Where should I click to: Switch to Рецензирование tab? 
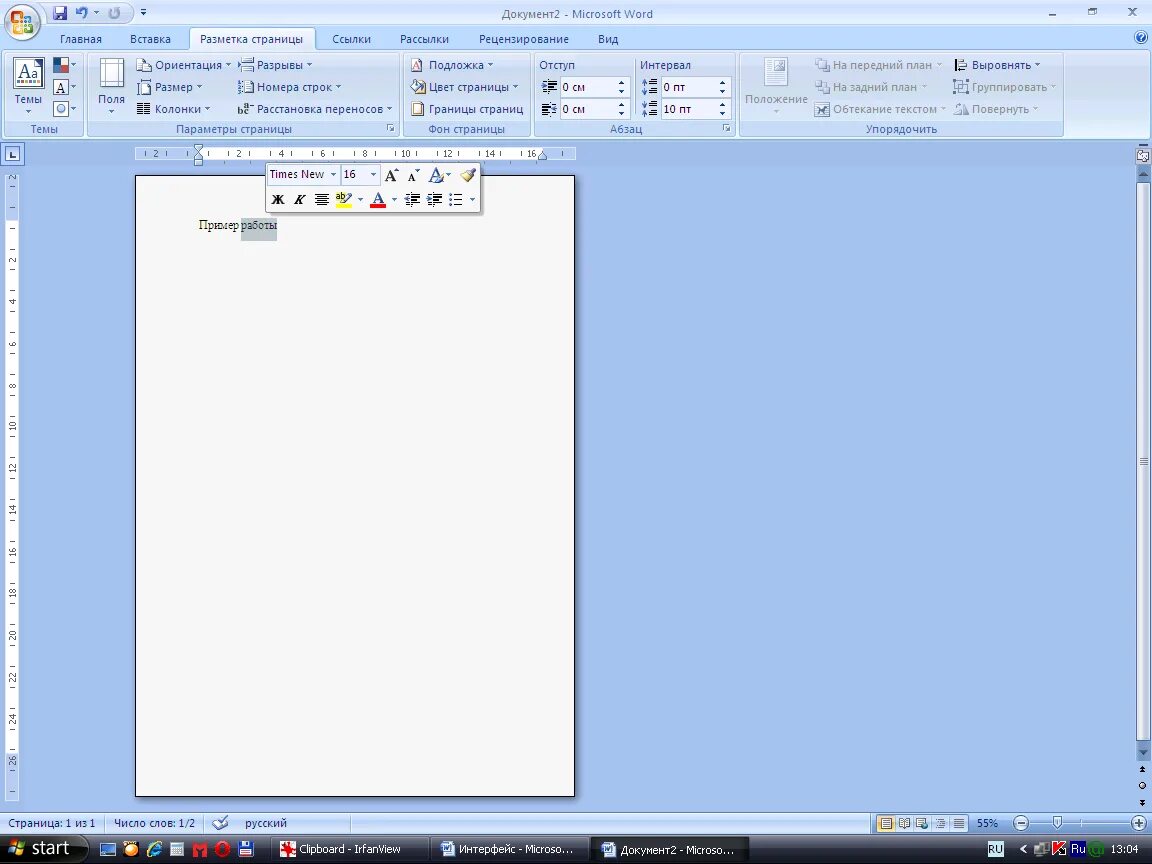coord(524,39)
